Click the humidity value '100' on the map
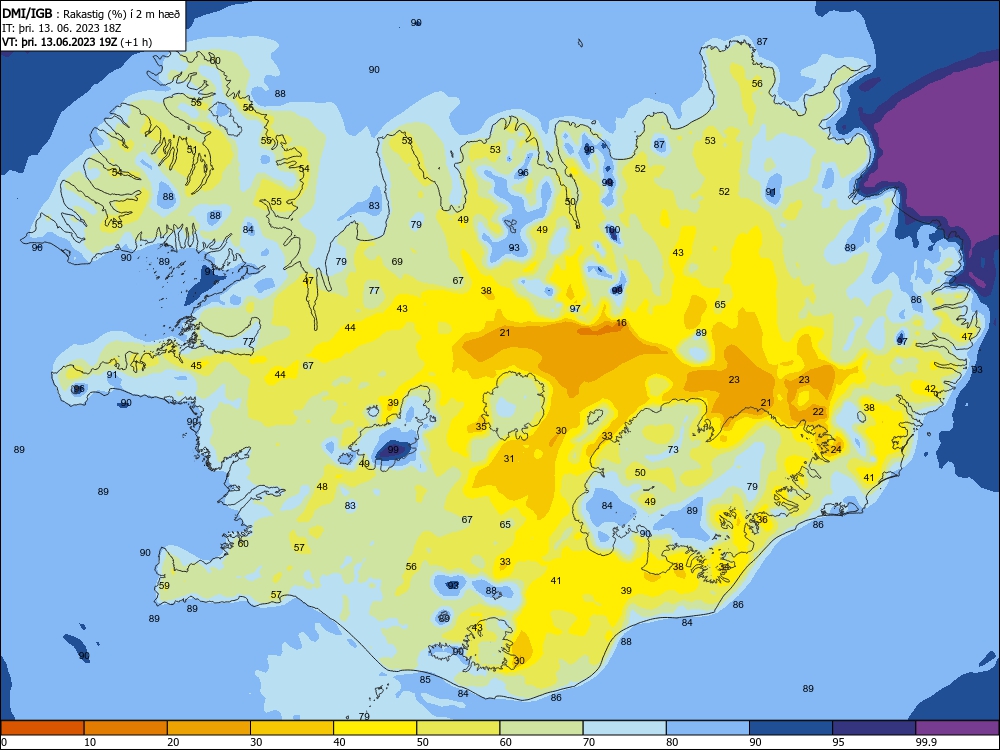Screen dimensions: 1000x750 (612, 230)
